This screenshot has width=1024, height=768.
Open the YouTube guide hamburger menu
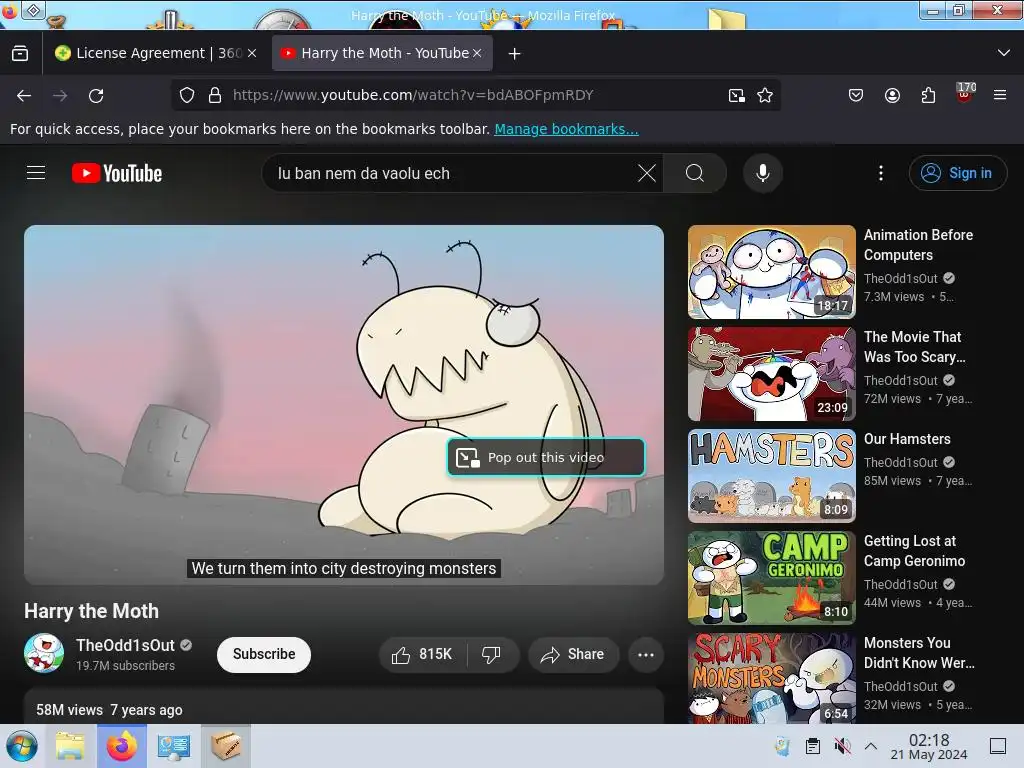coord(36,173)
